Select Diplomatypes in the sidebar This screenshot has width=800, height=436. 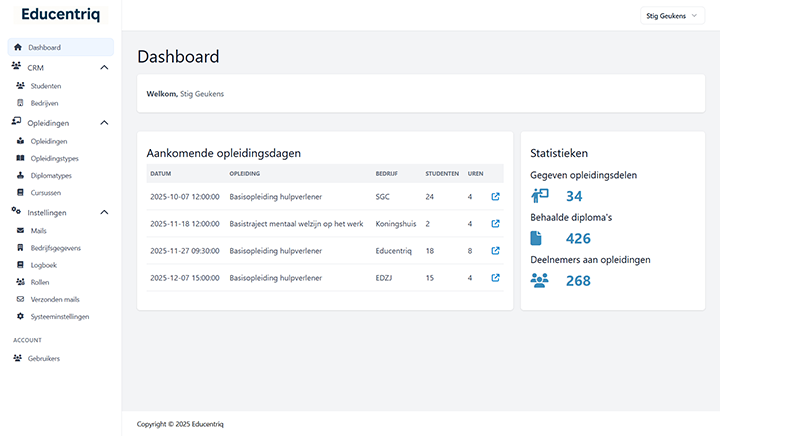51,175
